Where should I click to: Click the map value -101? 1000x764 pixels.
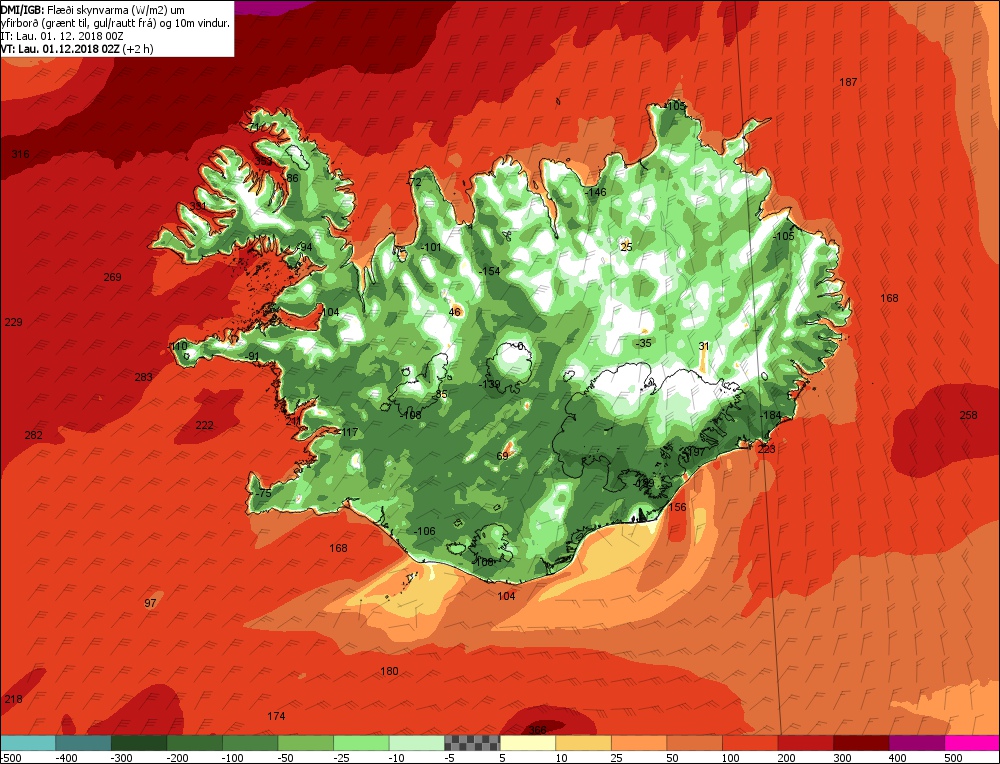[x=431, y=247]
